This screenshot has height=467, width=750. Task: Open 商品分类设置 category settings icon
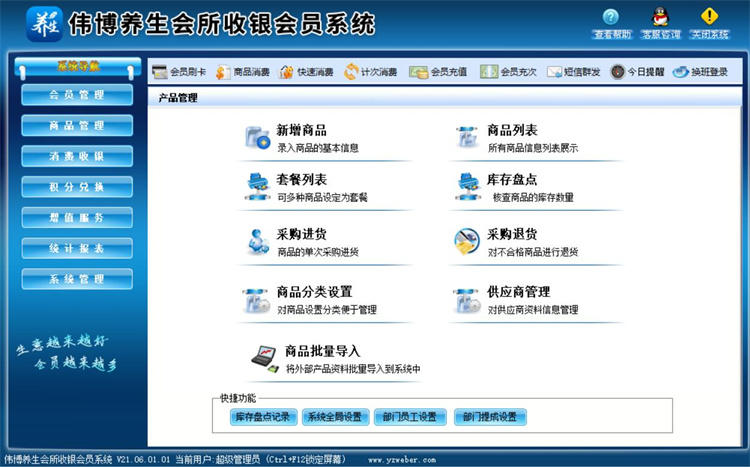pos(257,299)
